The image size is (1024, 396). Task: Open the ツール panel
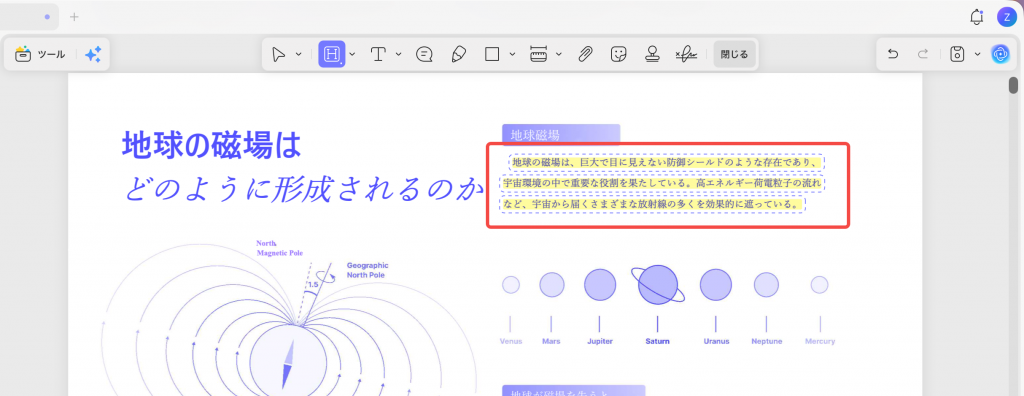click(40, 55)
